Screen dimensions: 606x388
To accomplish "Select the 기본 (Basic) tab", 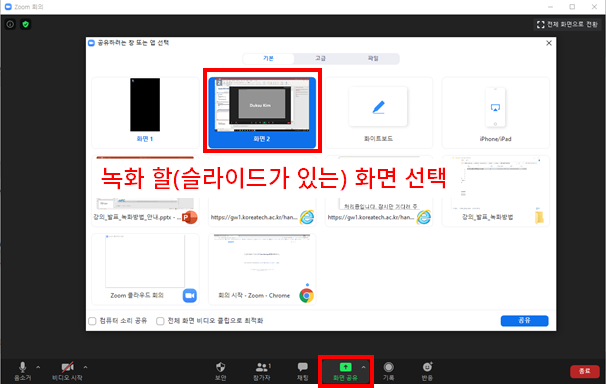I will [x=268, y=58].
